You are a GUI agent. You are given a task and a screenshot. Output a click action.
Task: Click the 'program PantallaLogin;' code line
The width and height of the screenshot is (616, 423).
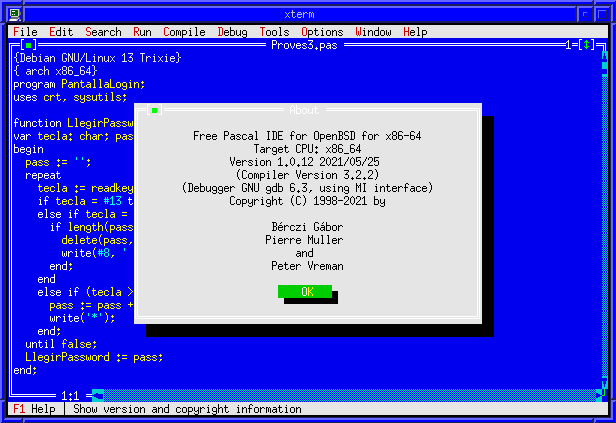pos(79,84)
